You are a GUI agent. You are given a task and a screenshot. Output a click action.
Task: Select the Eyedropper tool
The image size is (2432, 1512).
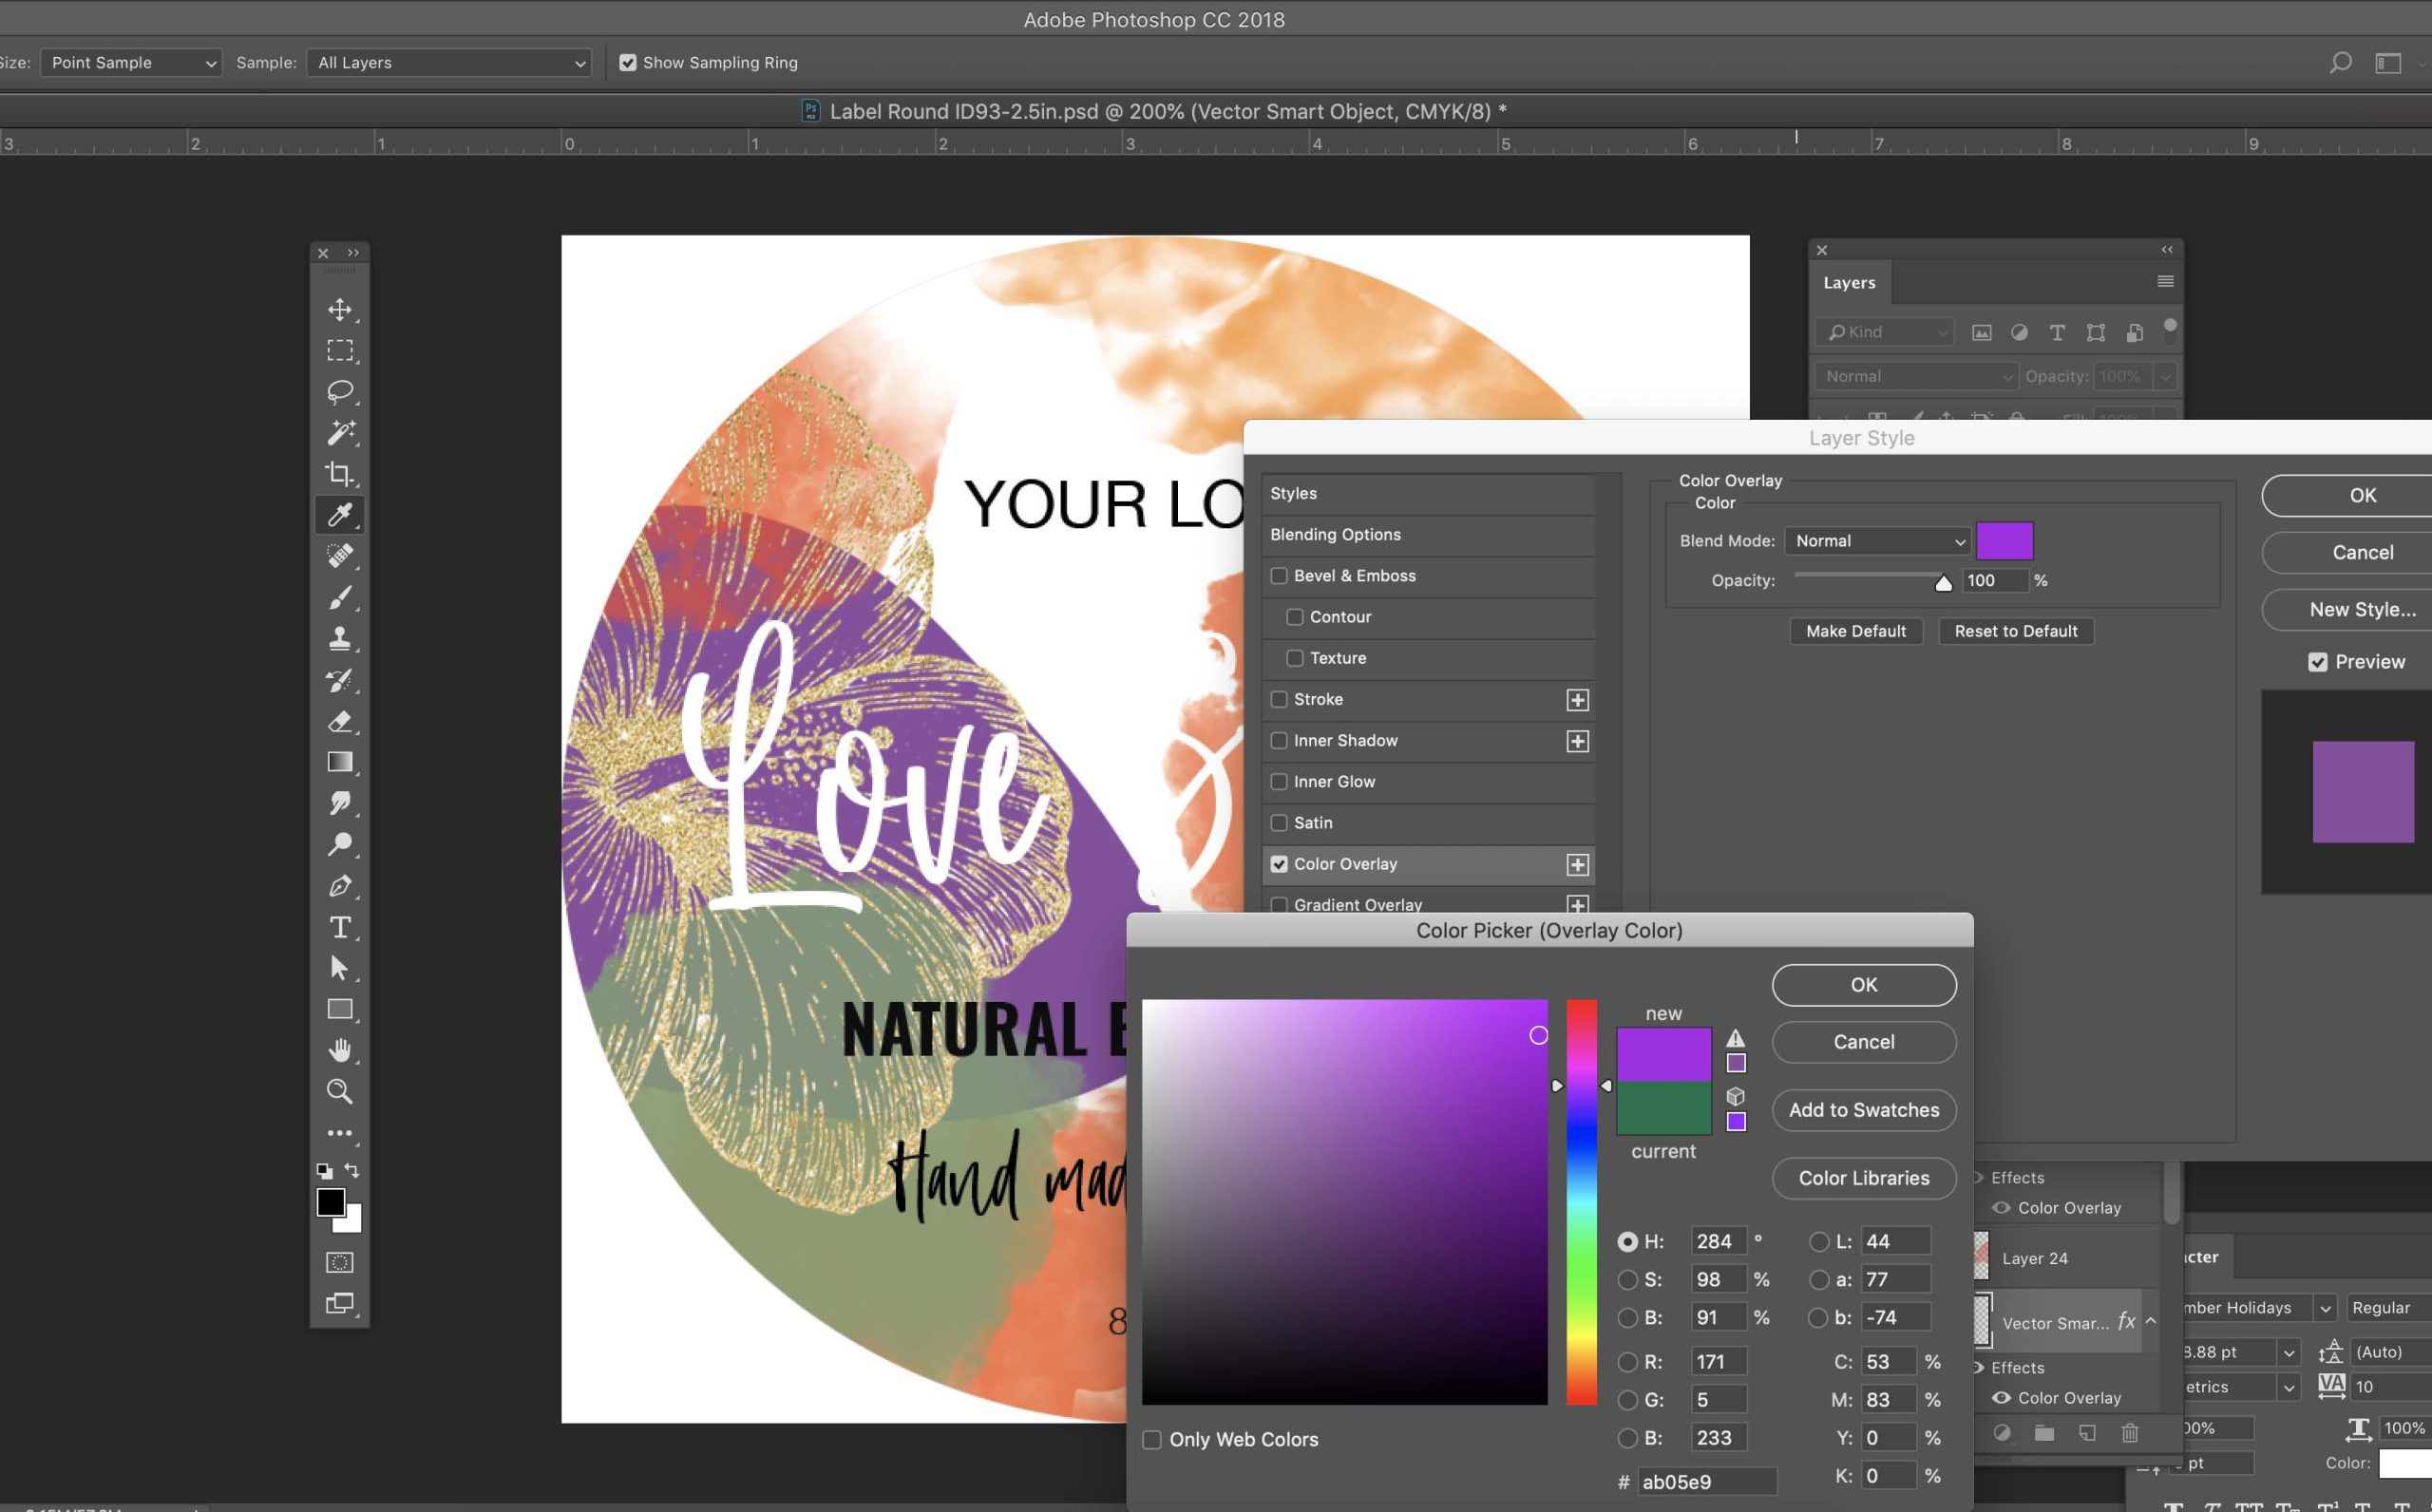click(340, 514)
